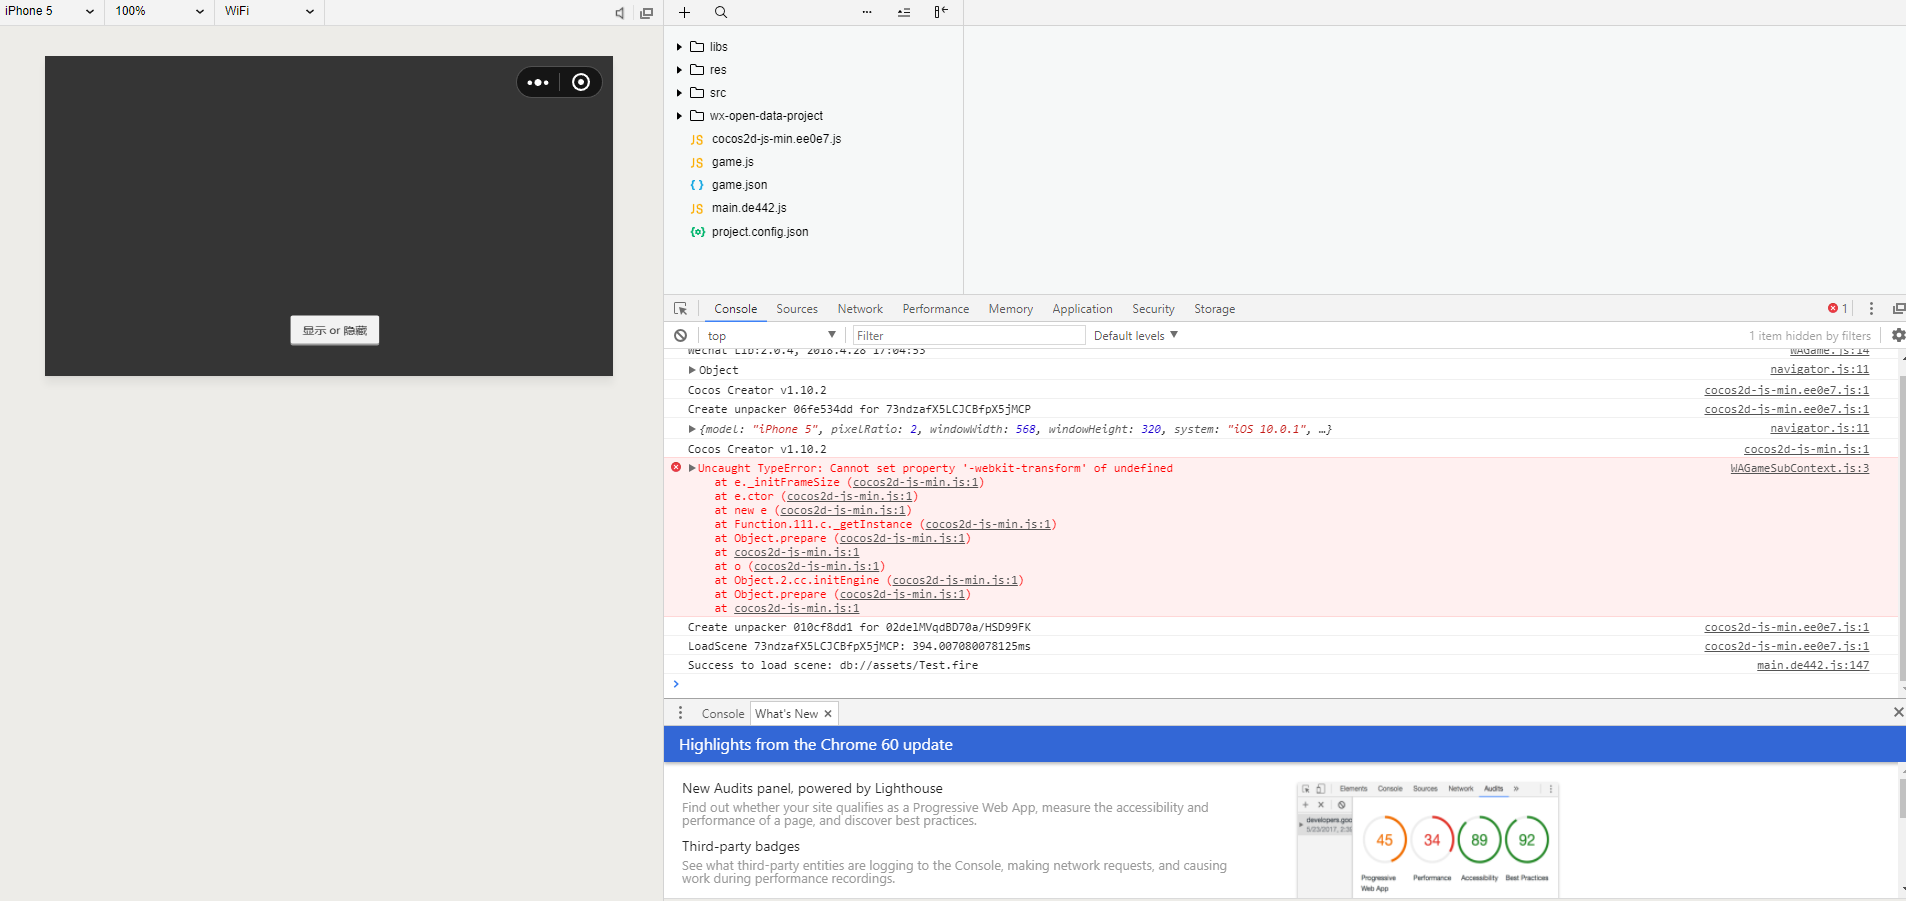Activate the element inspector picker
1906x901 pixels.
pos(681,309)
